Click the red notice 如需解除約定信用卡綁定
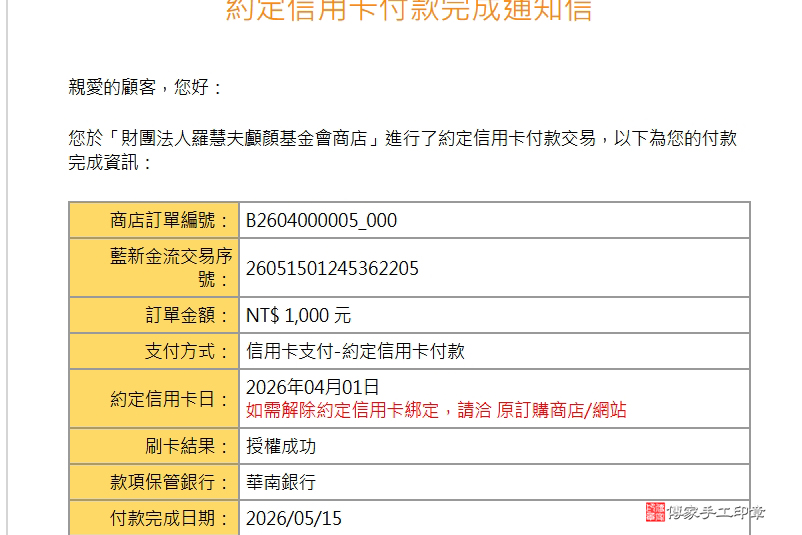Image resolution: width=802 pixels, height=535 pixels. 342,410
